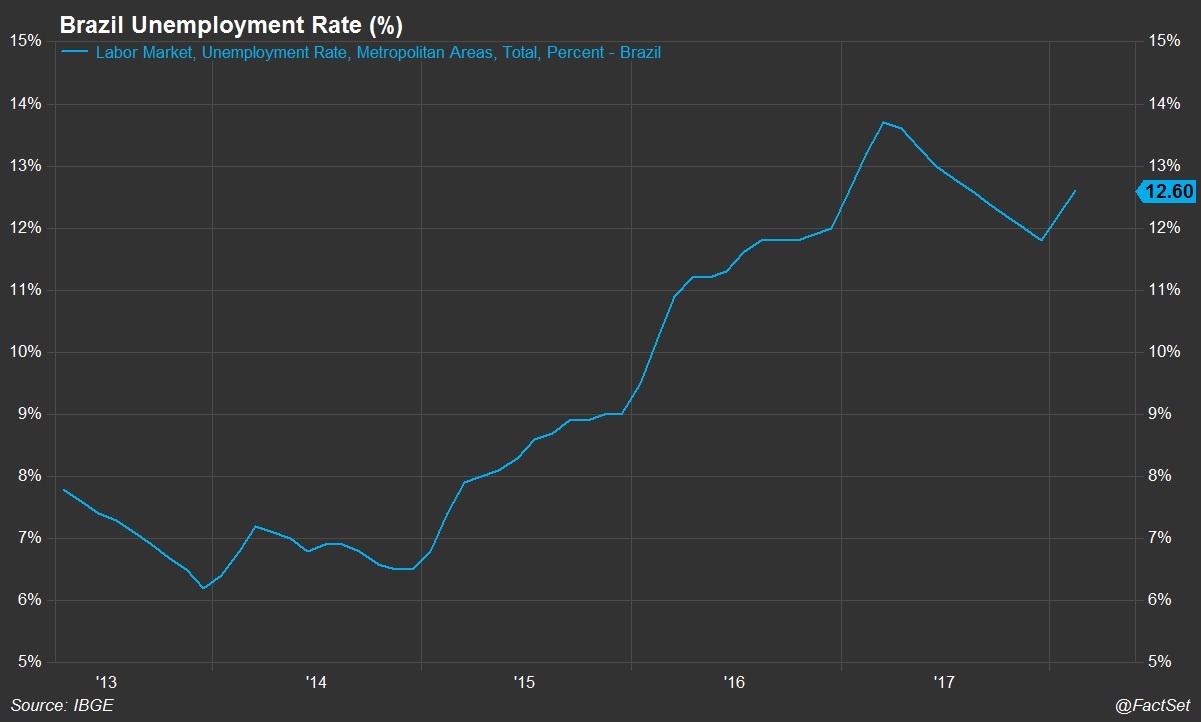Viewport: 1201px width, 722px height.
Task: Click the right axis 6% label
Action: pyautogui.click(x=1160, y=600)
